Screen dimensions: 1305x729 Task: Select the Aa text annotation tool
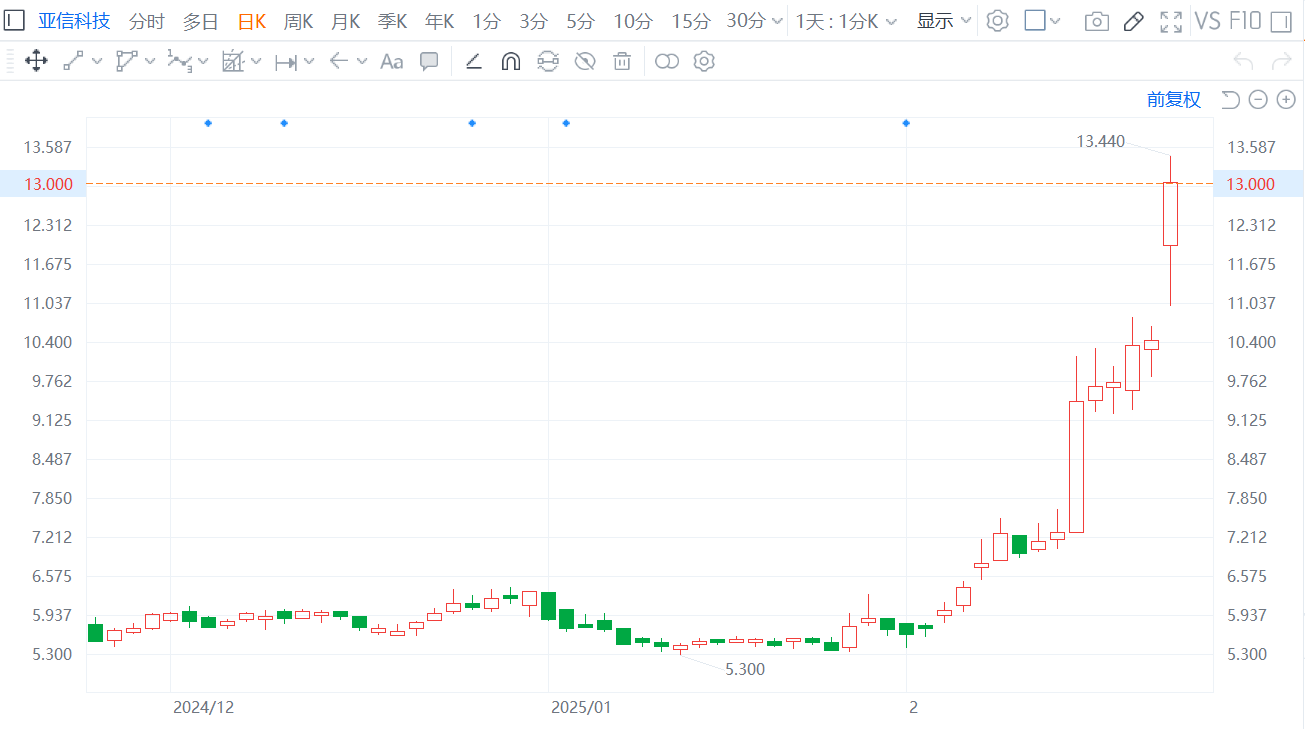point(391,62)
